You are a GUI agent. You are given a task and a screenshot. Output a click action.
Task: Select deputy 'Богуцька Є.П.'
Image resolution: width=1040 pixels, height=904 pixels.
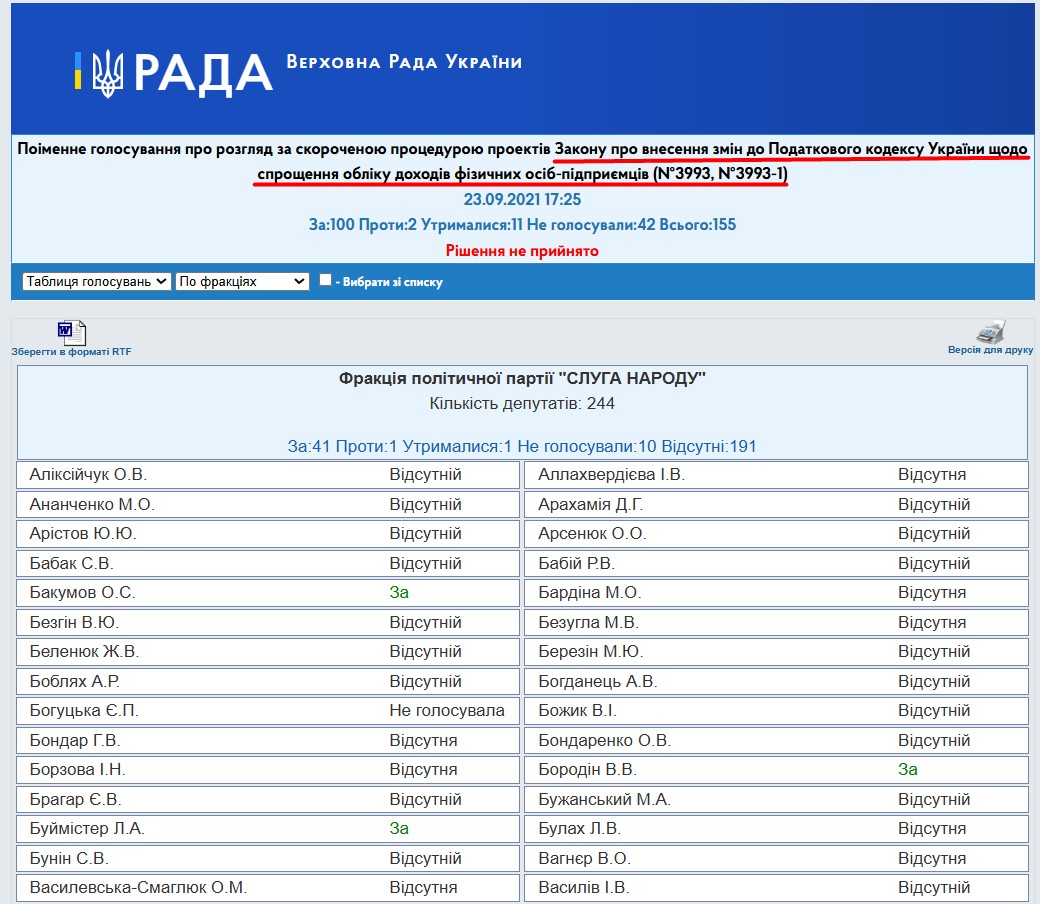(84, 711)
